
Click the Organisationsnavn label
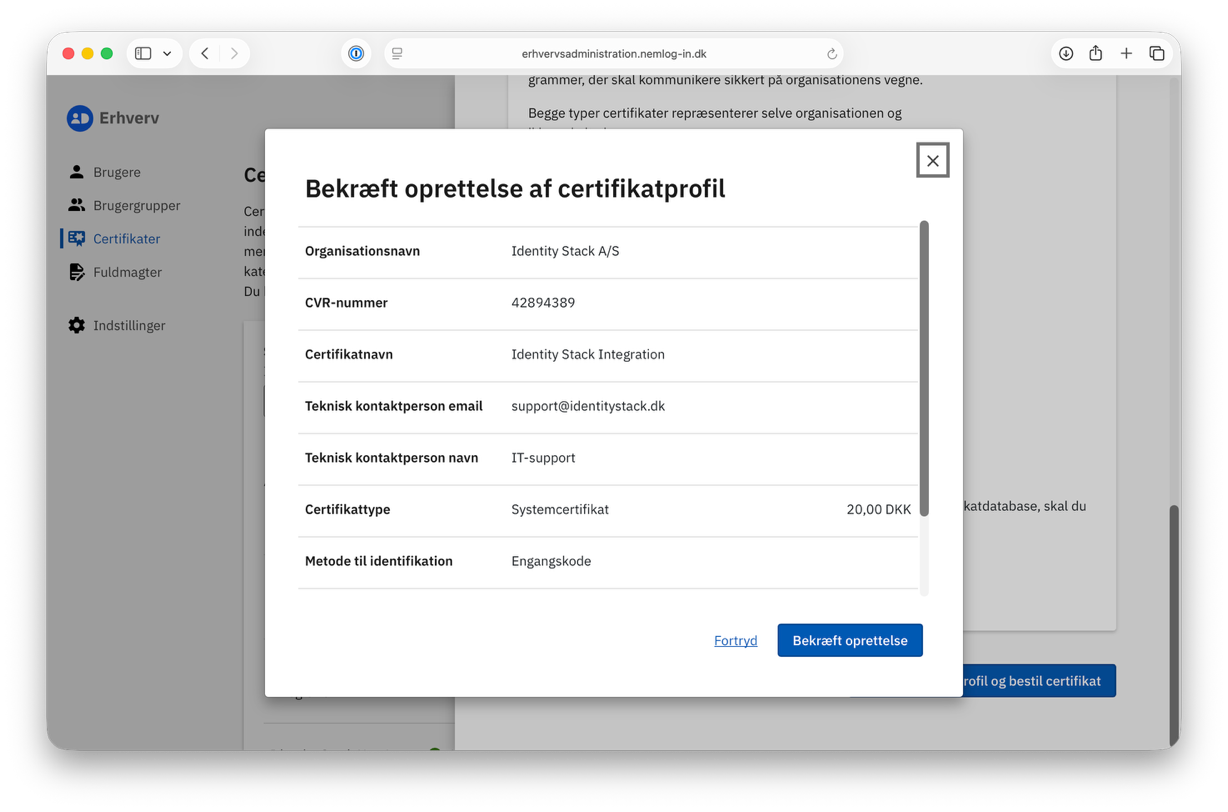point(362,251)
